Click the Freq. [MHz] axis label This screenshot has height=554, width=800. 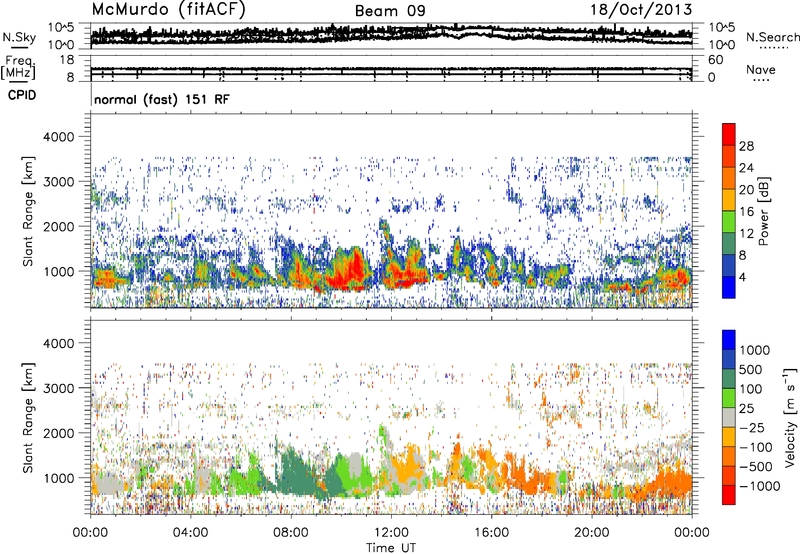tap(18, 67)
